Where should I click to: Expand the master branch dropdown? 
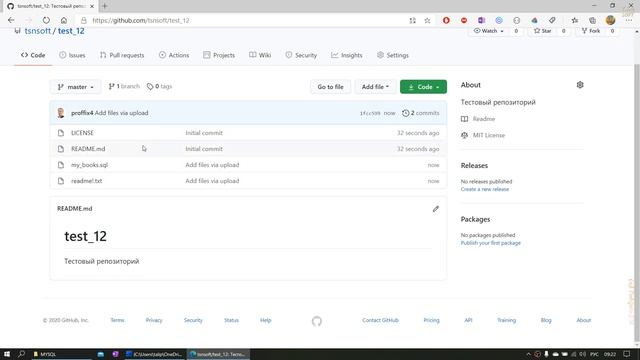[76, 87]
